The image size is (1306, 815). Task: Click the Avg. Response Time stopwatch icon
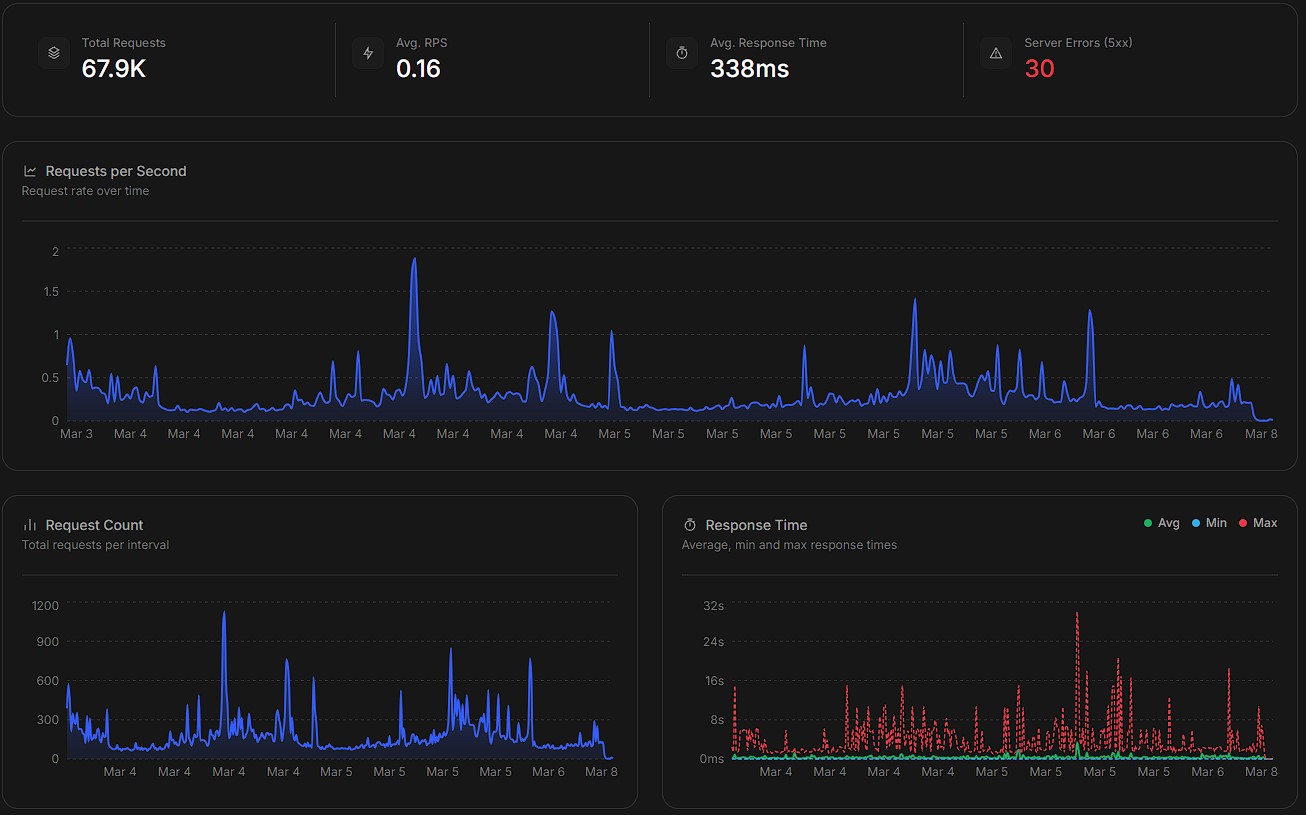[682, 53]
